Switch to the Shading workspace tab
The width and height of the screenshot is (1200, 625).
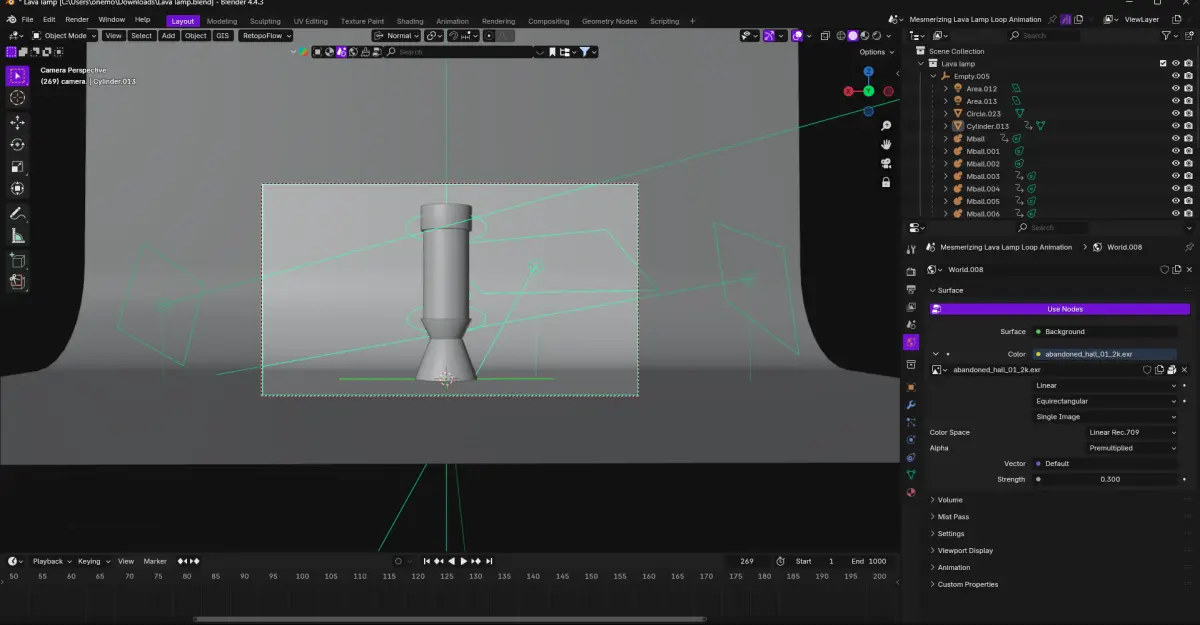click(410, 21)
